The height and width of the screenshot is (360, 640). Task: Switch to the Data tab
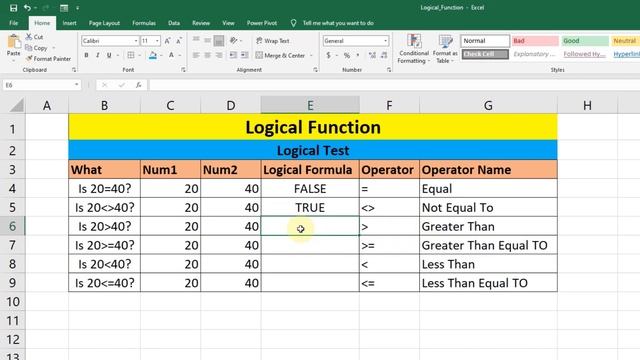pos(174,23)
